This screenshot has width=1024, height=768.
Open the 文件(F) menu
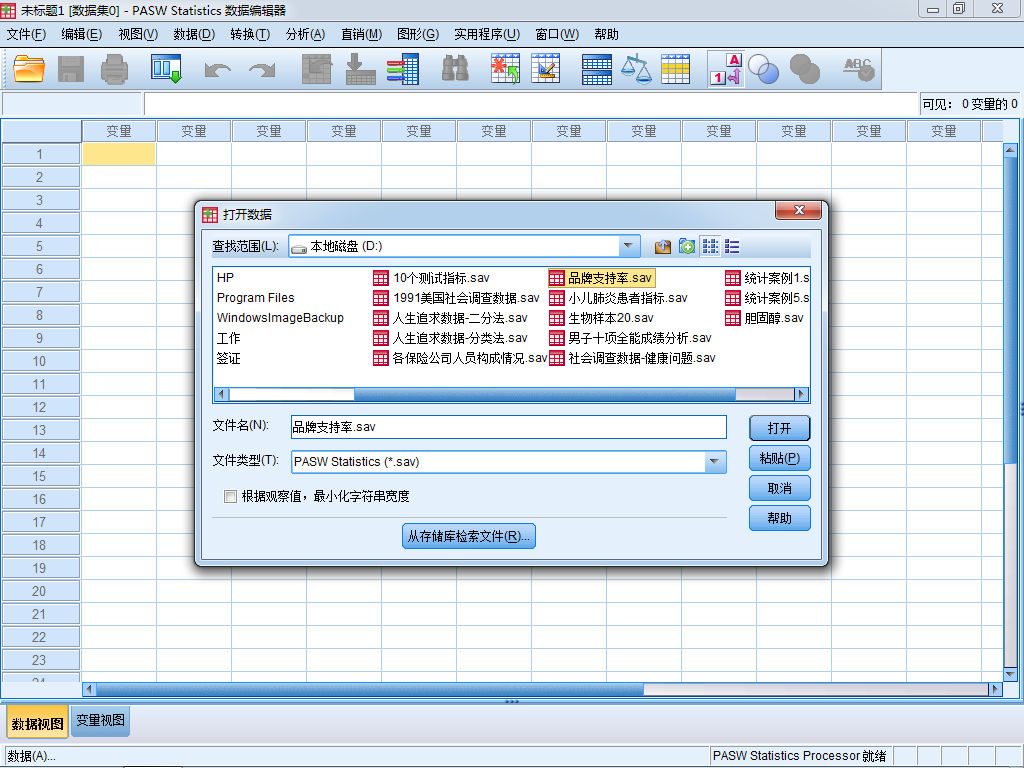click(26, 34)
